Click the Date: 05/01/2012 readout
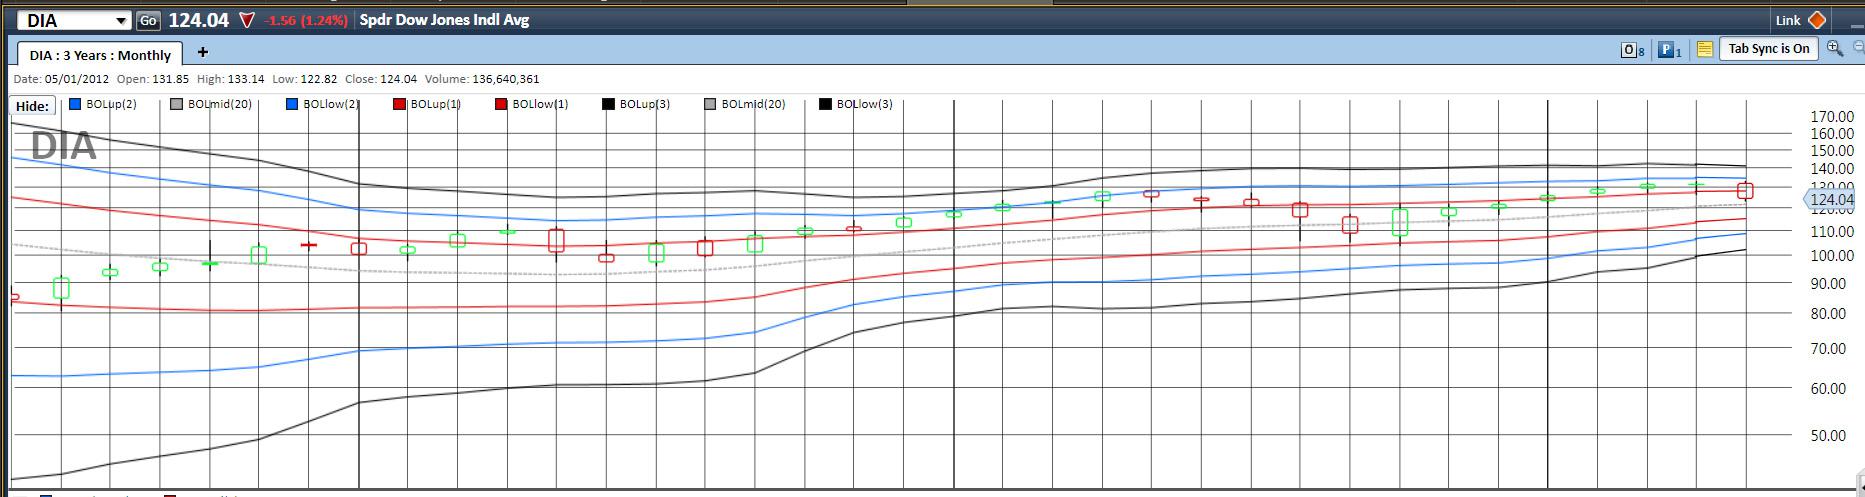 pos(60,79)
